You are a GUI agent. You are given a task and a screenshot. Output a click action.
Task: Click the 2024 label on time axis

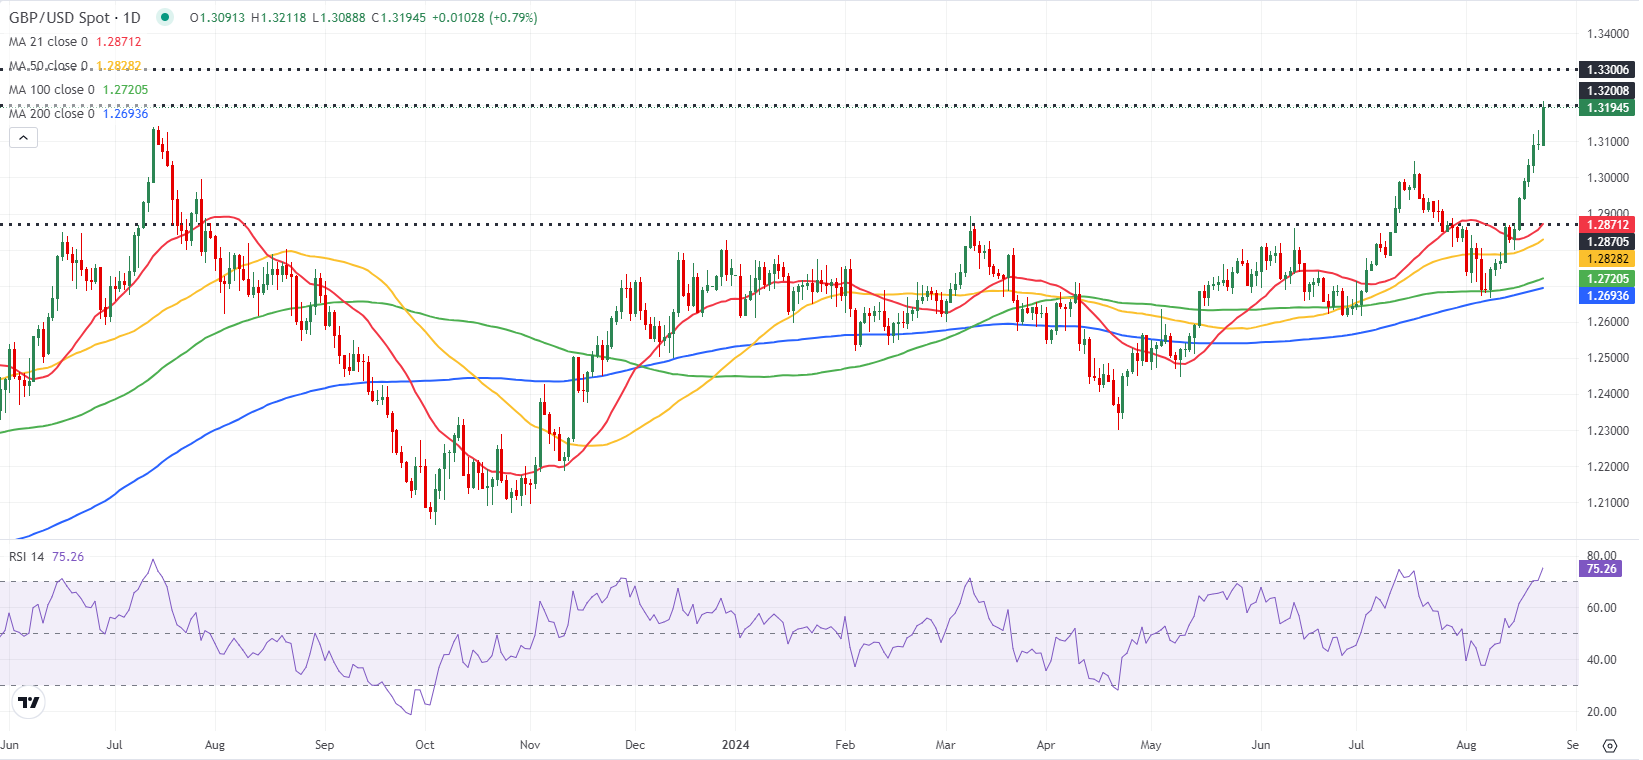[x=736, y=745]
